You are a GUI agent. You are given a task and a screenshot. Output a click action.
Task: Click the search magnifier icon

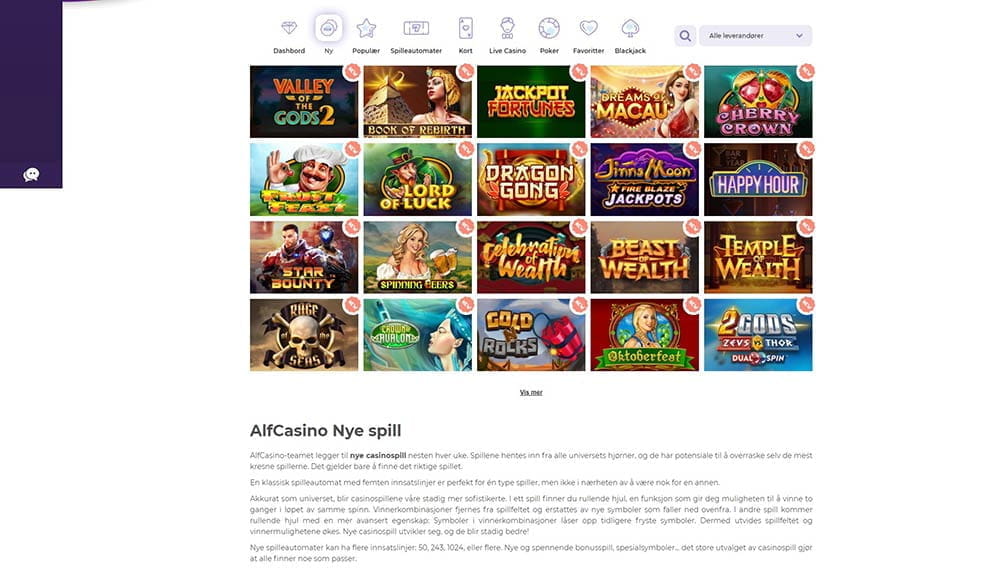pos(685,36)
